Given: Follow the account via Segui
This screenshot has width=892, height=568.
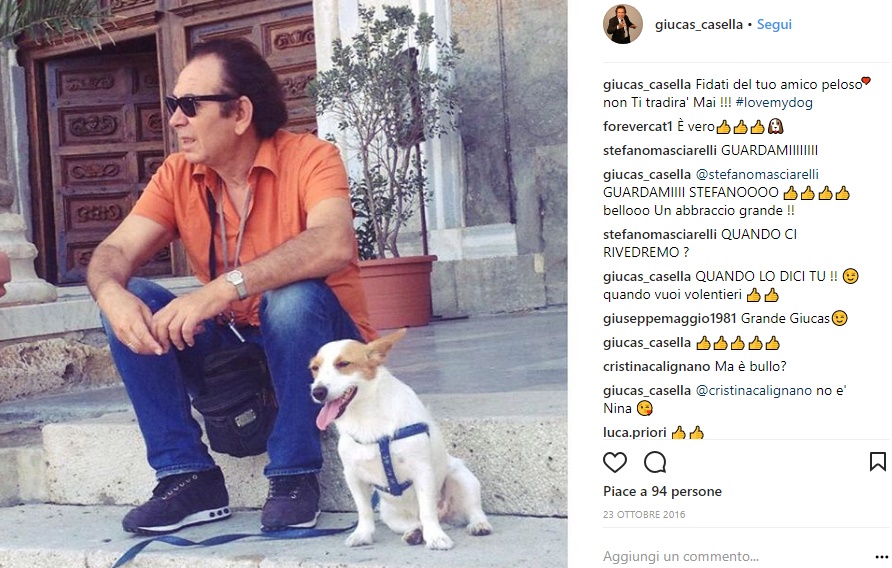Looking at the screenshot, I should pyautogui.click(x=774, y=24).
